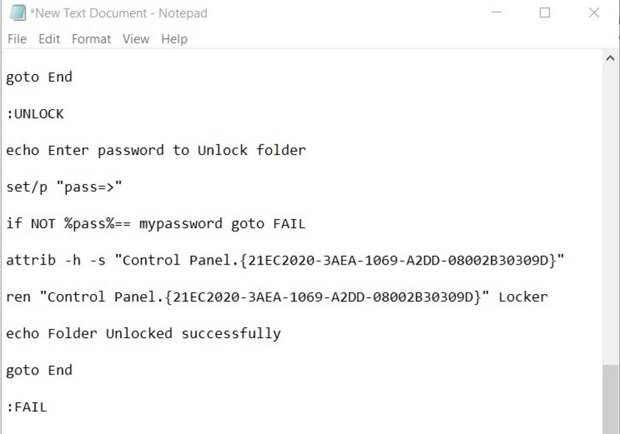620x434 pixels.
Task: Open the View menu
Action: point(136,39)
